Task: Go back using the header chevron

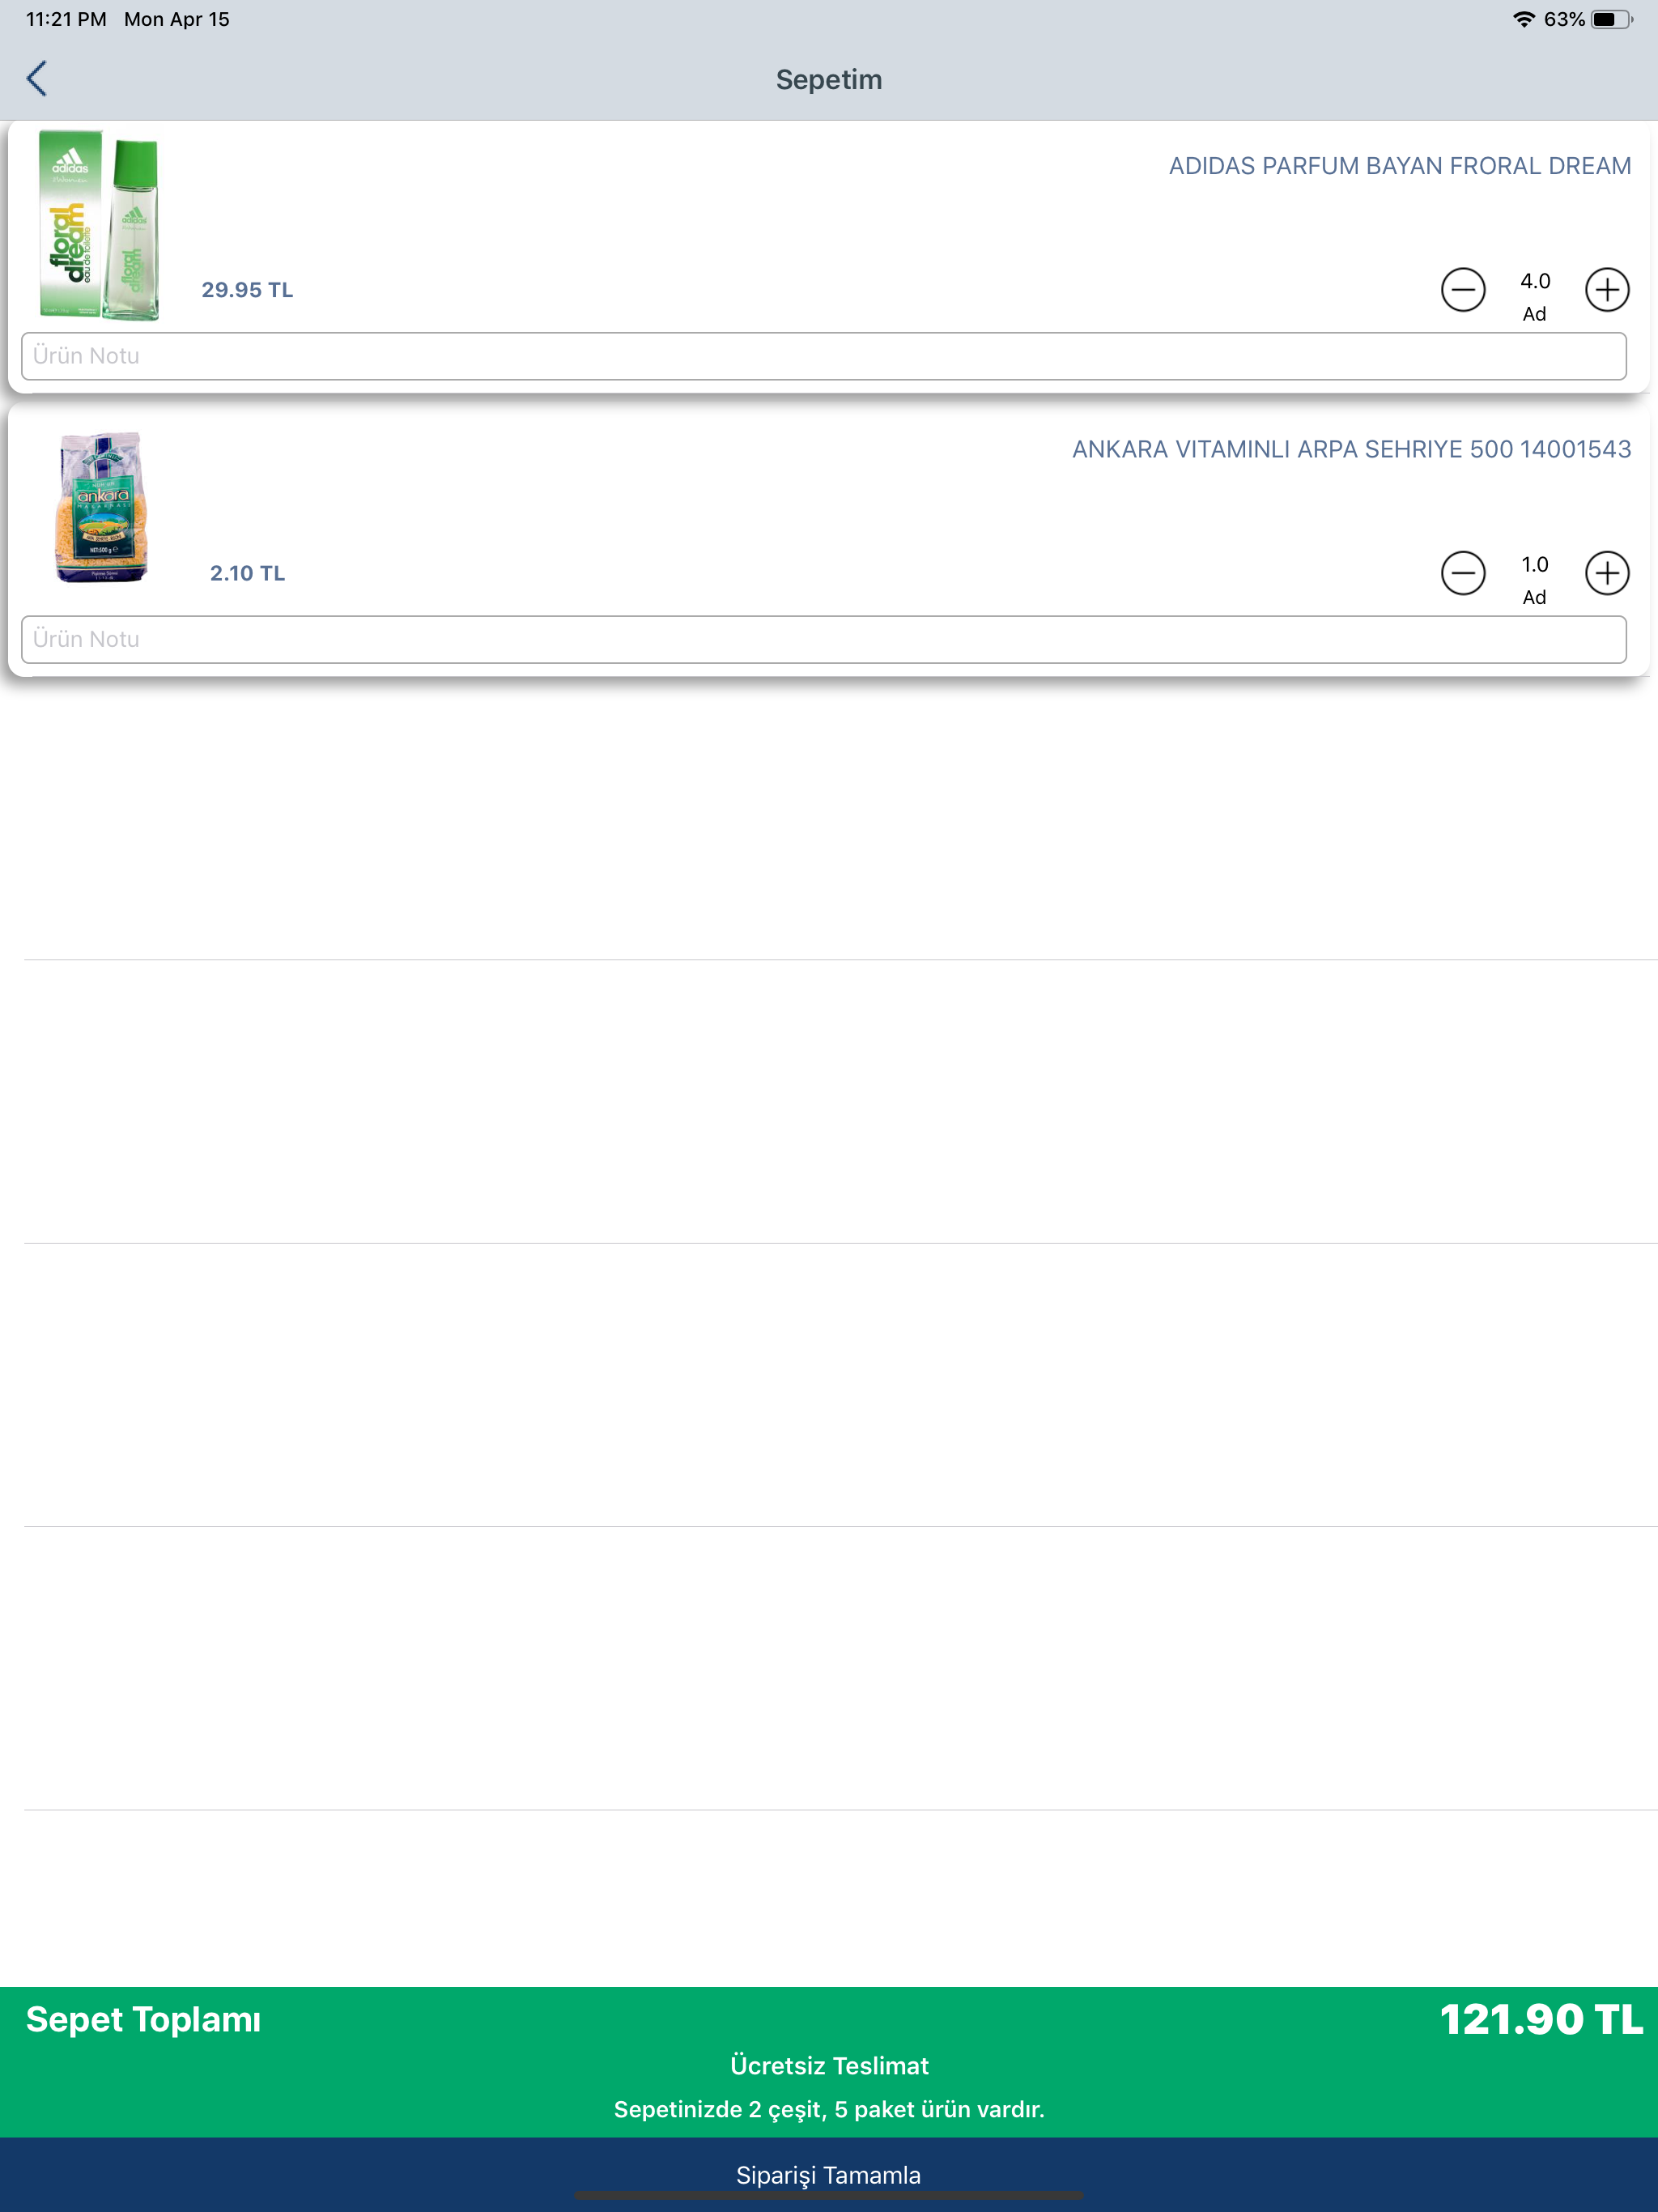Action: tap(37, 79)
